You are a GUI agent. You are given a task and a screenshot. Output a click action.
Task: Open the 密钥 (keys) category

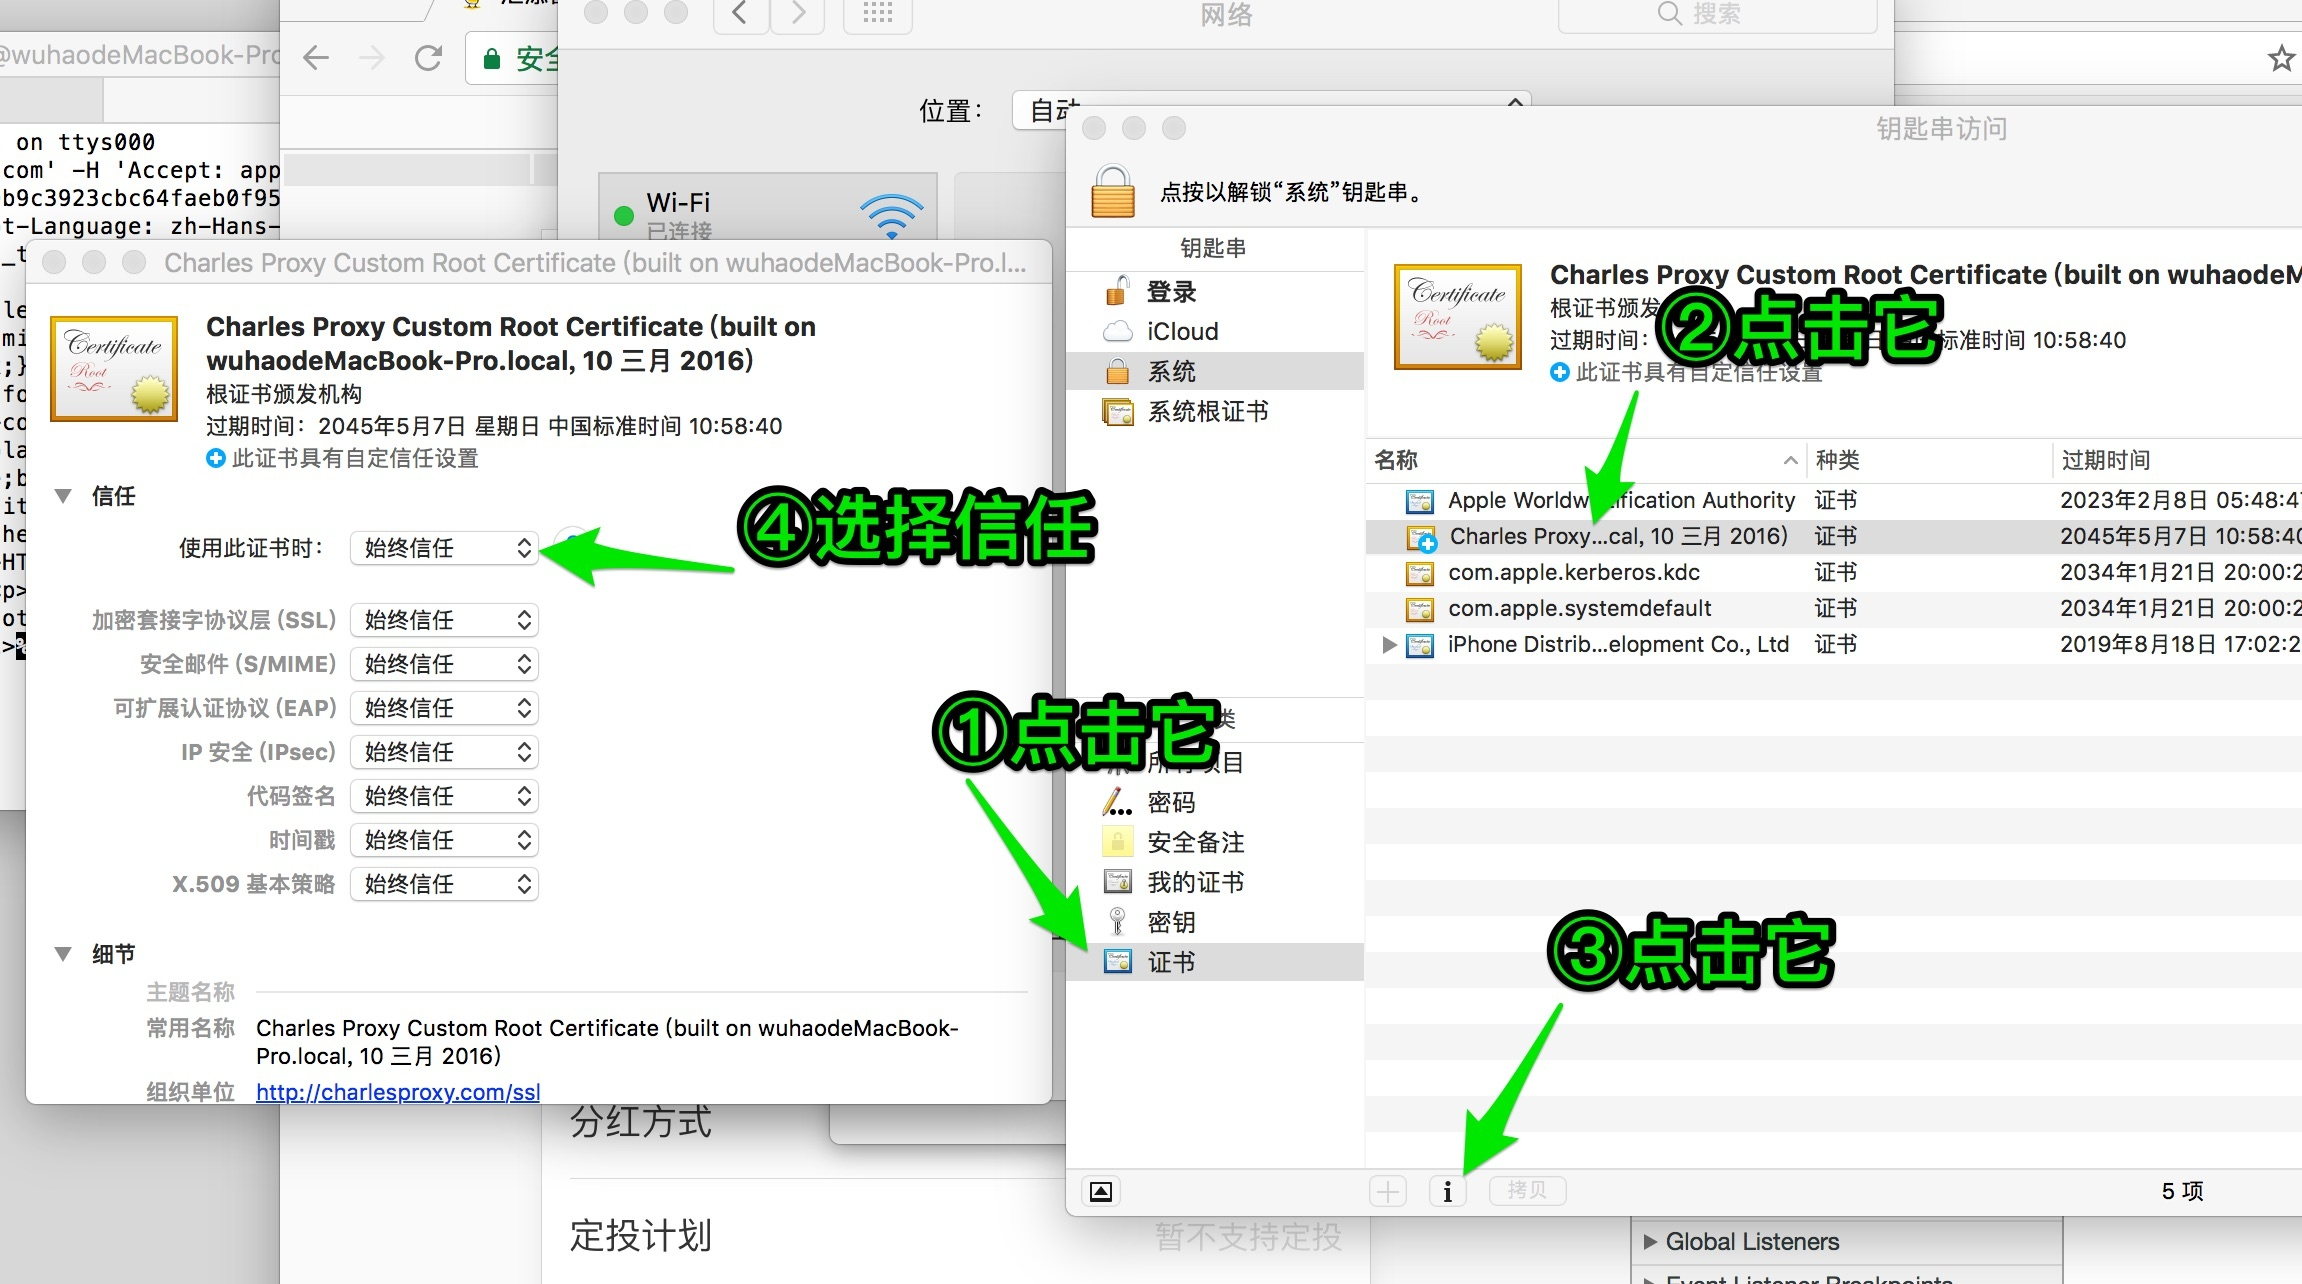(1170, 922)
